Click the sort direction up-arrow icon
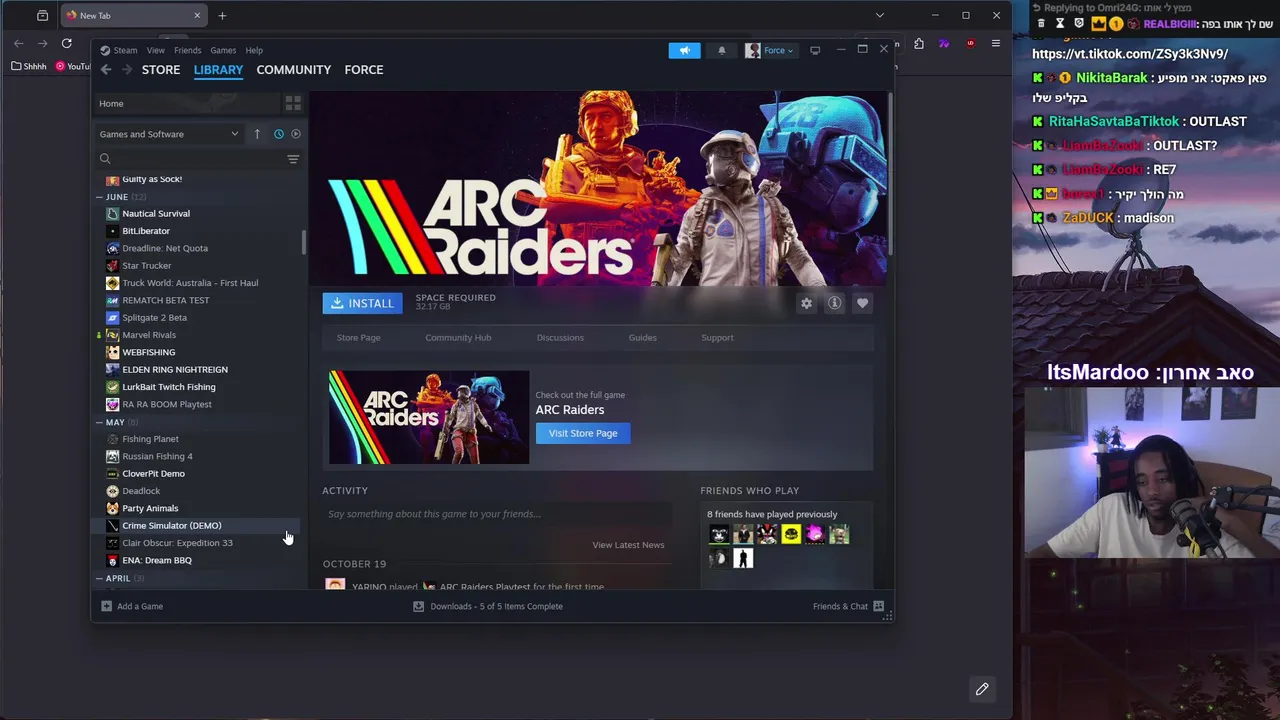Screen dimensions: 1280x720 pos(257,134)
